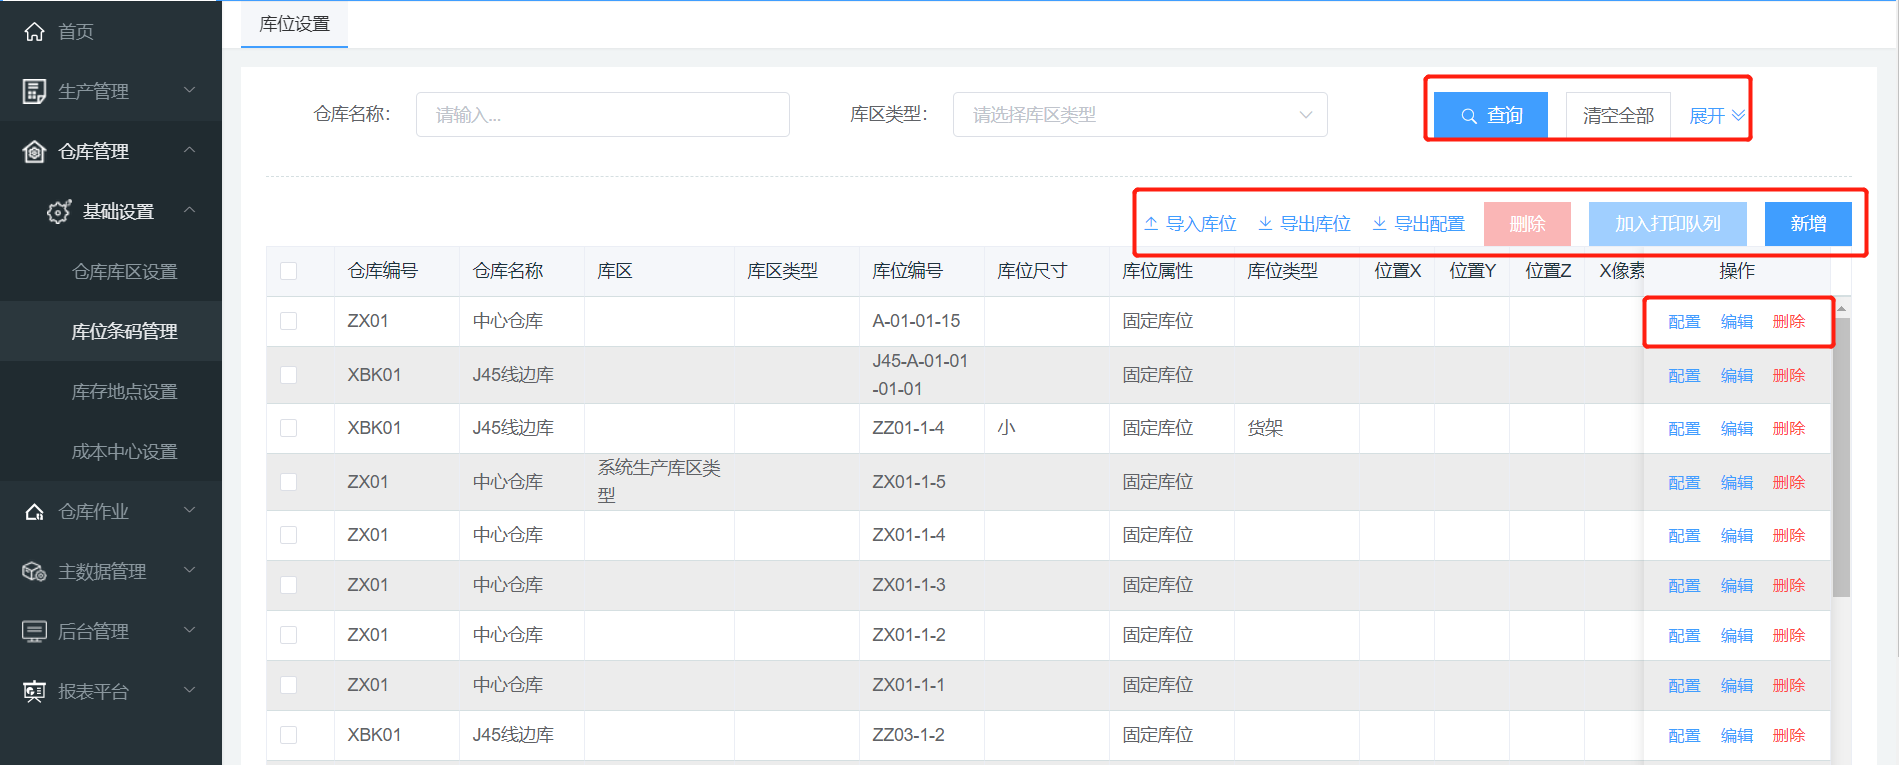Screen dimensions: 1899x765
Task: Click the 报表平台 chart icon
Action: click(34, 692)
